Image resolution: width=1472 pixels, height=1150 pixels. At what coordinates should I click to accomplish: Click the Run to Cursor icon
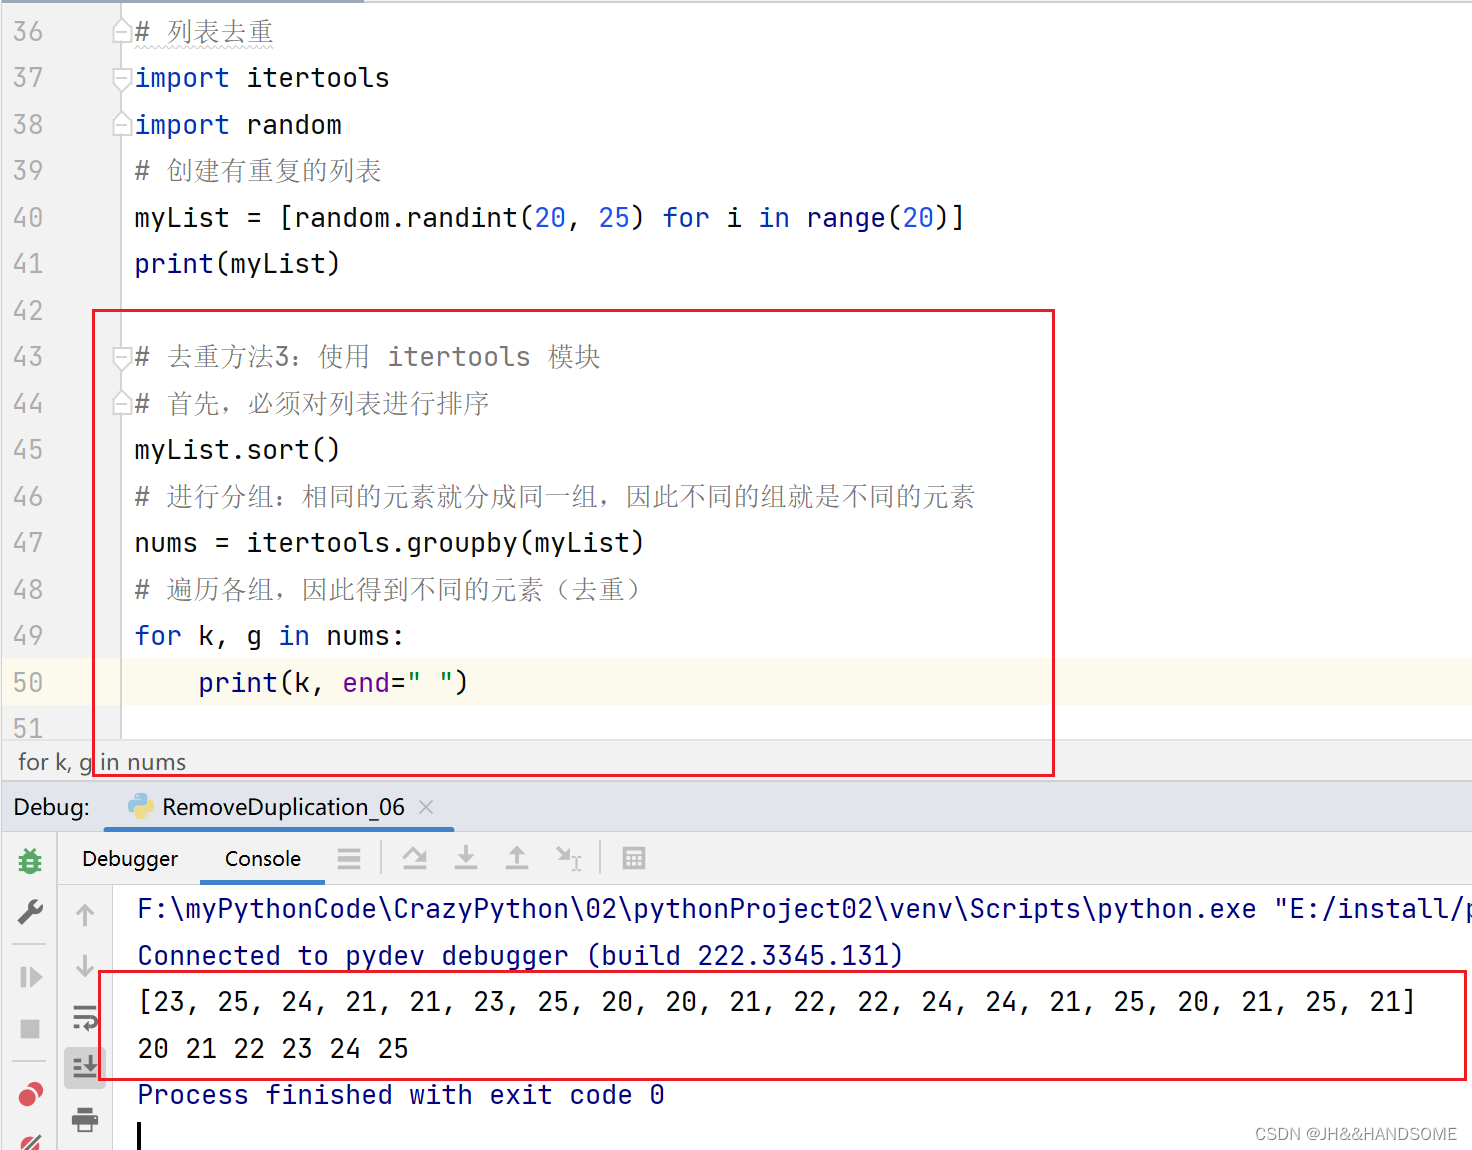coord(569,858)
